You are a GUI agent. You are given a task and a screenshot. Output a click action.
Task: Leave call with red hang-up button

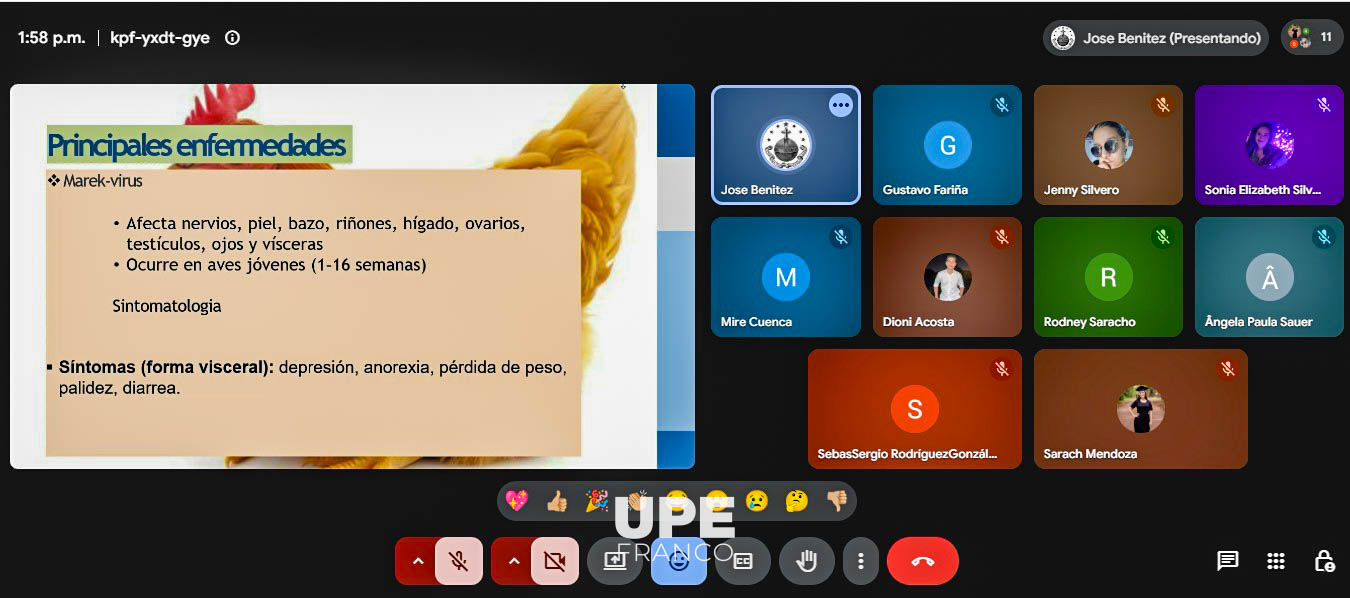point(922,561)
